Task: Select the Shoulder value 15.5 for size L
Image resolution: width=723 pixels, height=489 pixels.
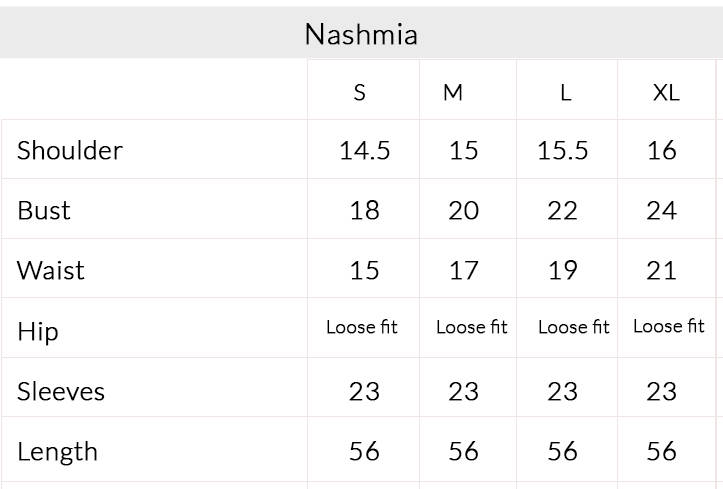Action: point(563,150)
